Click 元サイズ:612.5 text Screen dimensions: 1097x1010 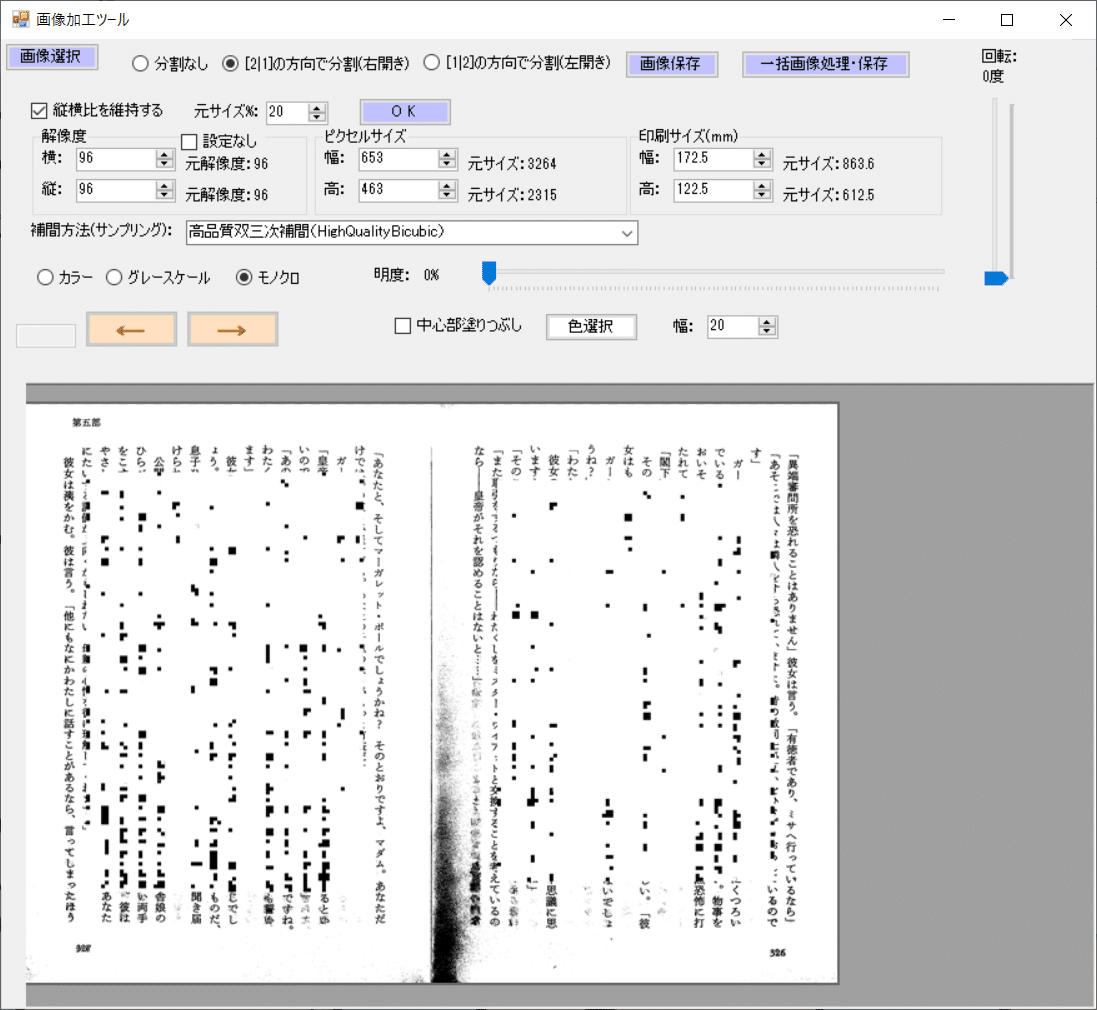tap(828, 195)
